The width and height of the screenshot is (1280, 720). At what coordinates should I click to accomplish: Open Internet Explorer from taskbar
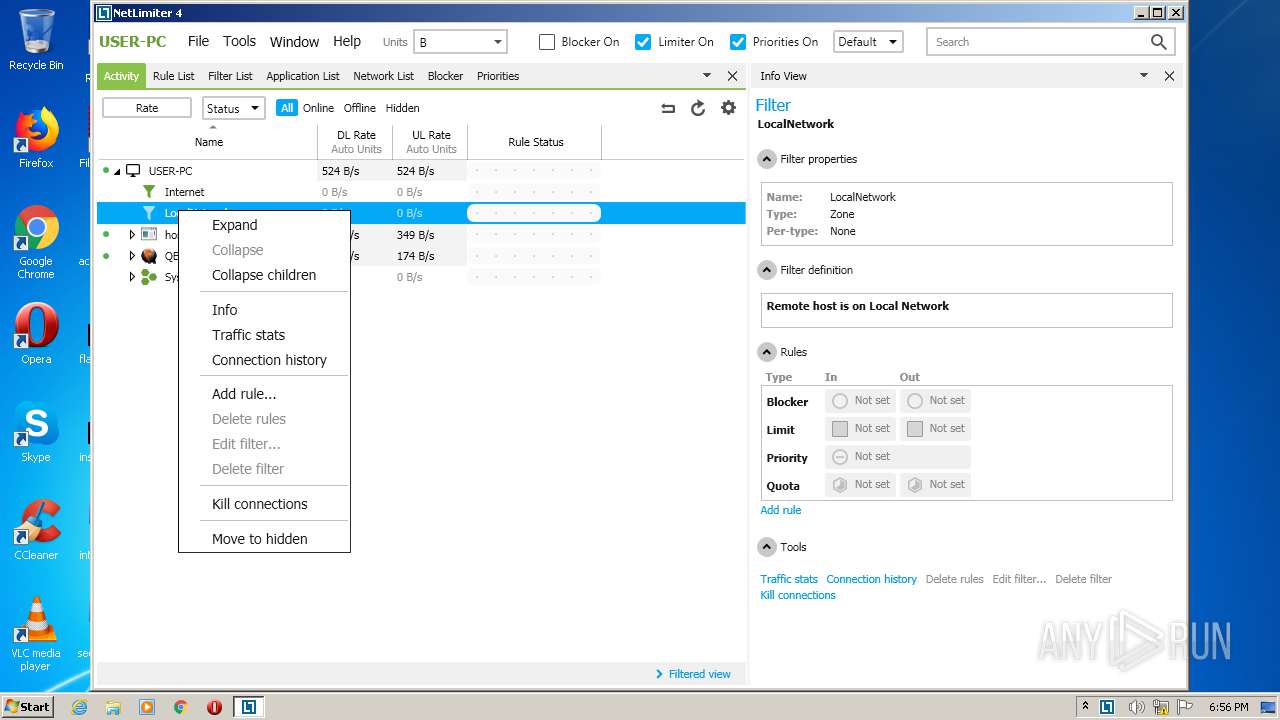(x=79, y=707)
